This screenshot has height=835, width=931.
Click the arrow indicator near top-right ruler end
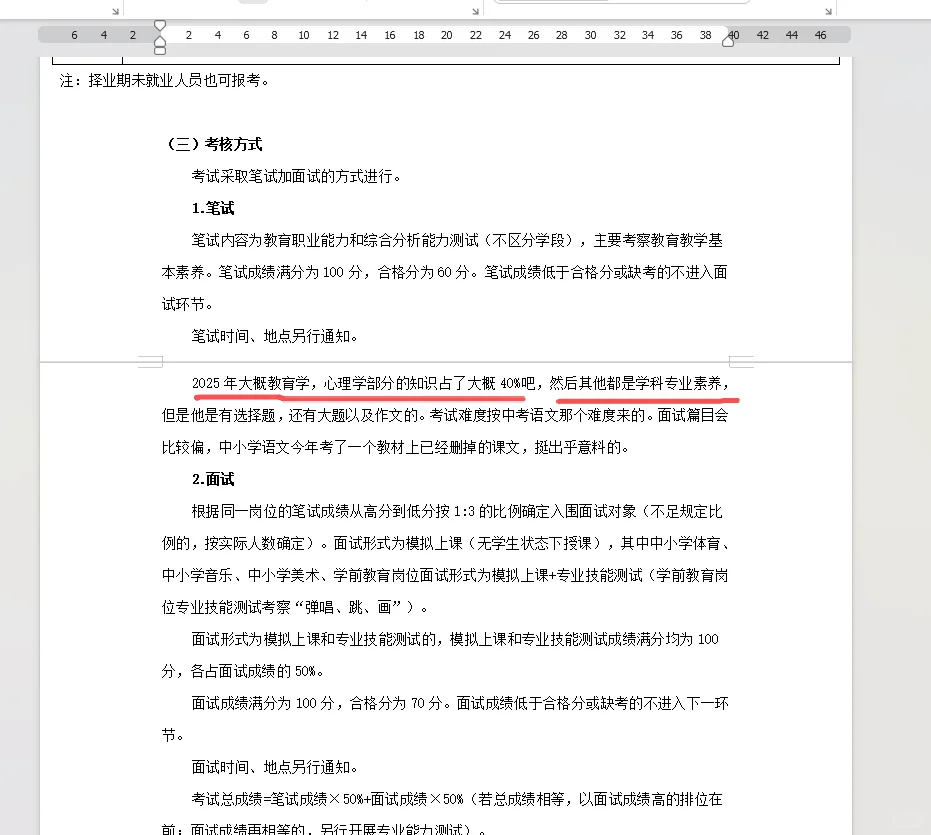(x=828, y=11)
